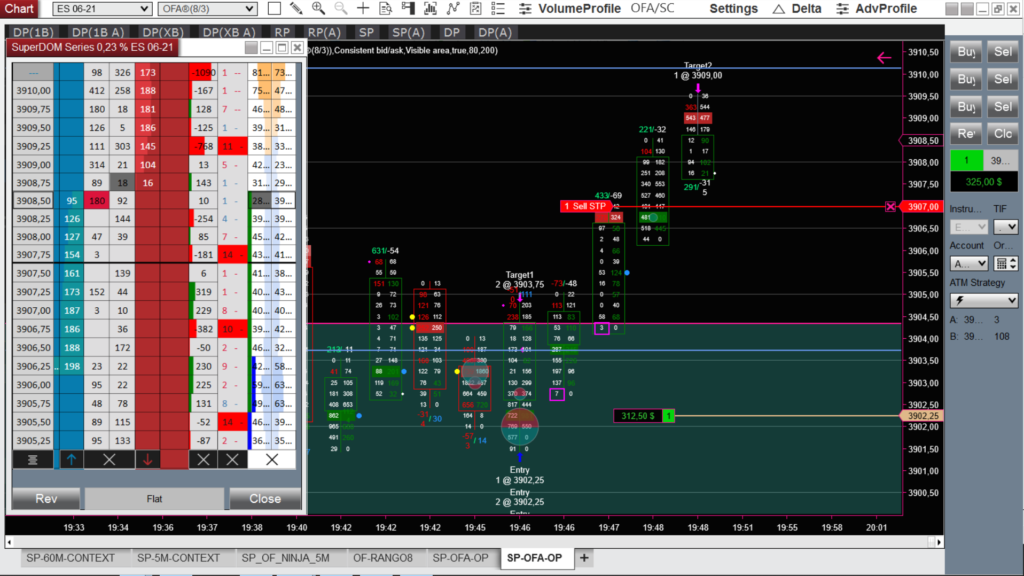
Task: Click Rev button in SuperDOM window
Action: [x=46, y=498]
